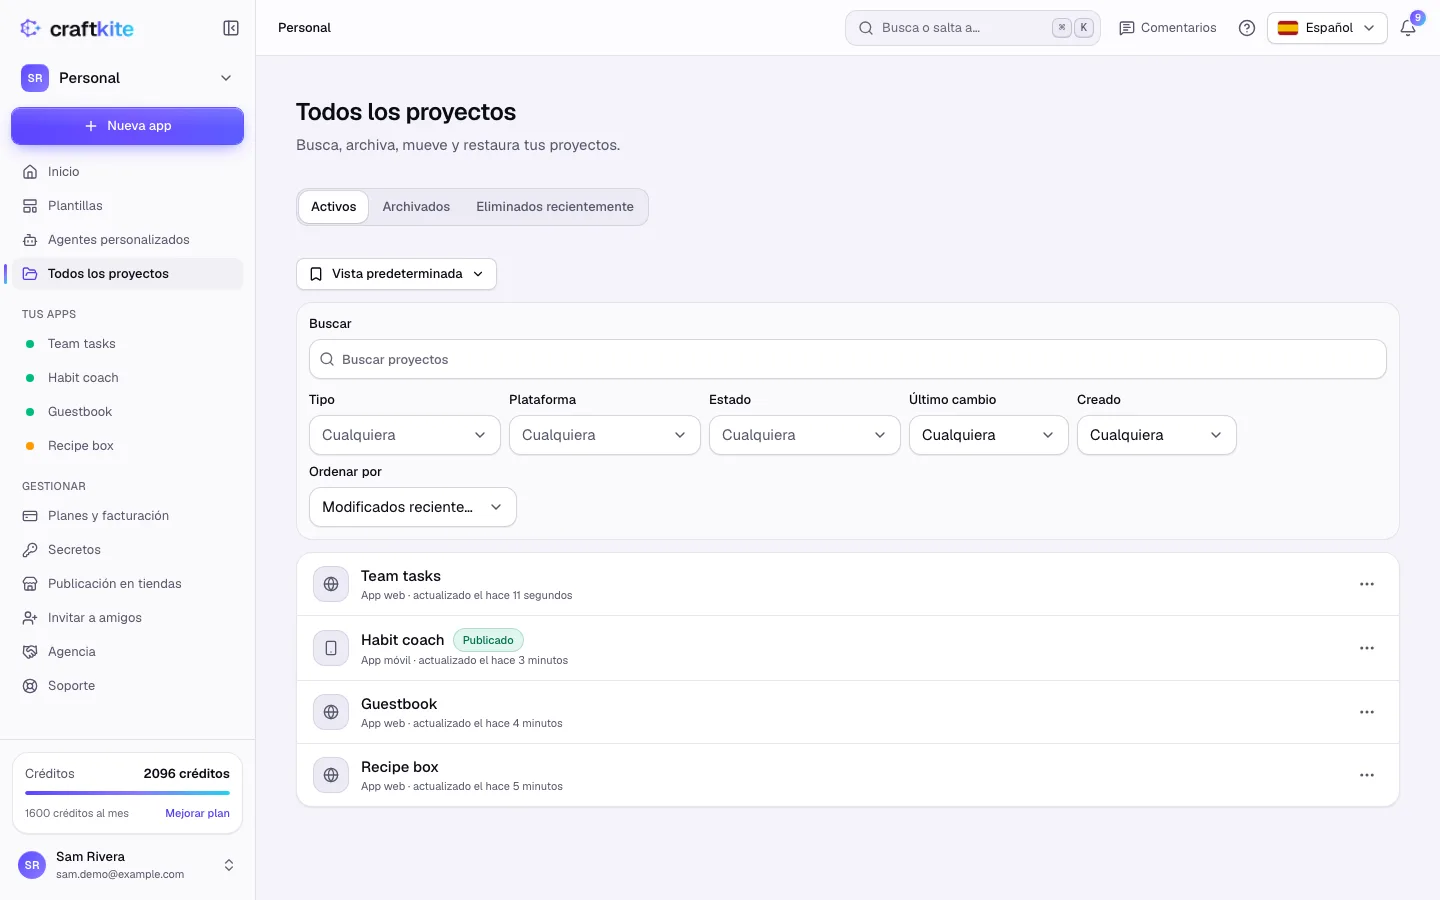This screenshot has width=1440, height=900.
Task: Click the Publicación en tiendas store icon
Action: (x=30, y=584)
